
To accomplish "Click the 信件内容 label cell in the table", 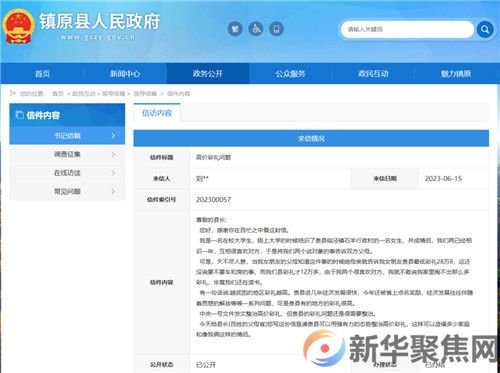I will 162,282.
